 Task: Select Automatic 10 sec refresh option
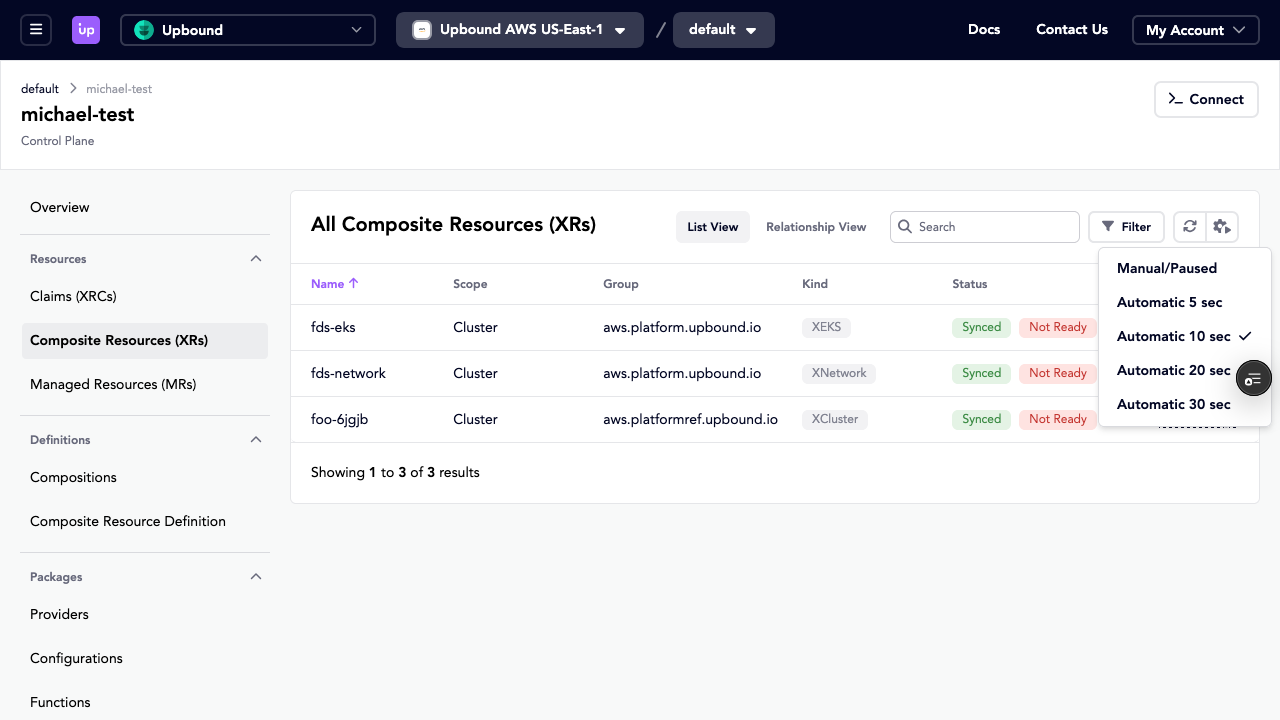pos(1174,337)
